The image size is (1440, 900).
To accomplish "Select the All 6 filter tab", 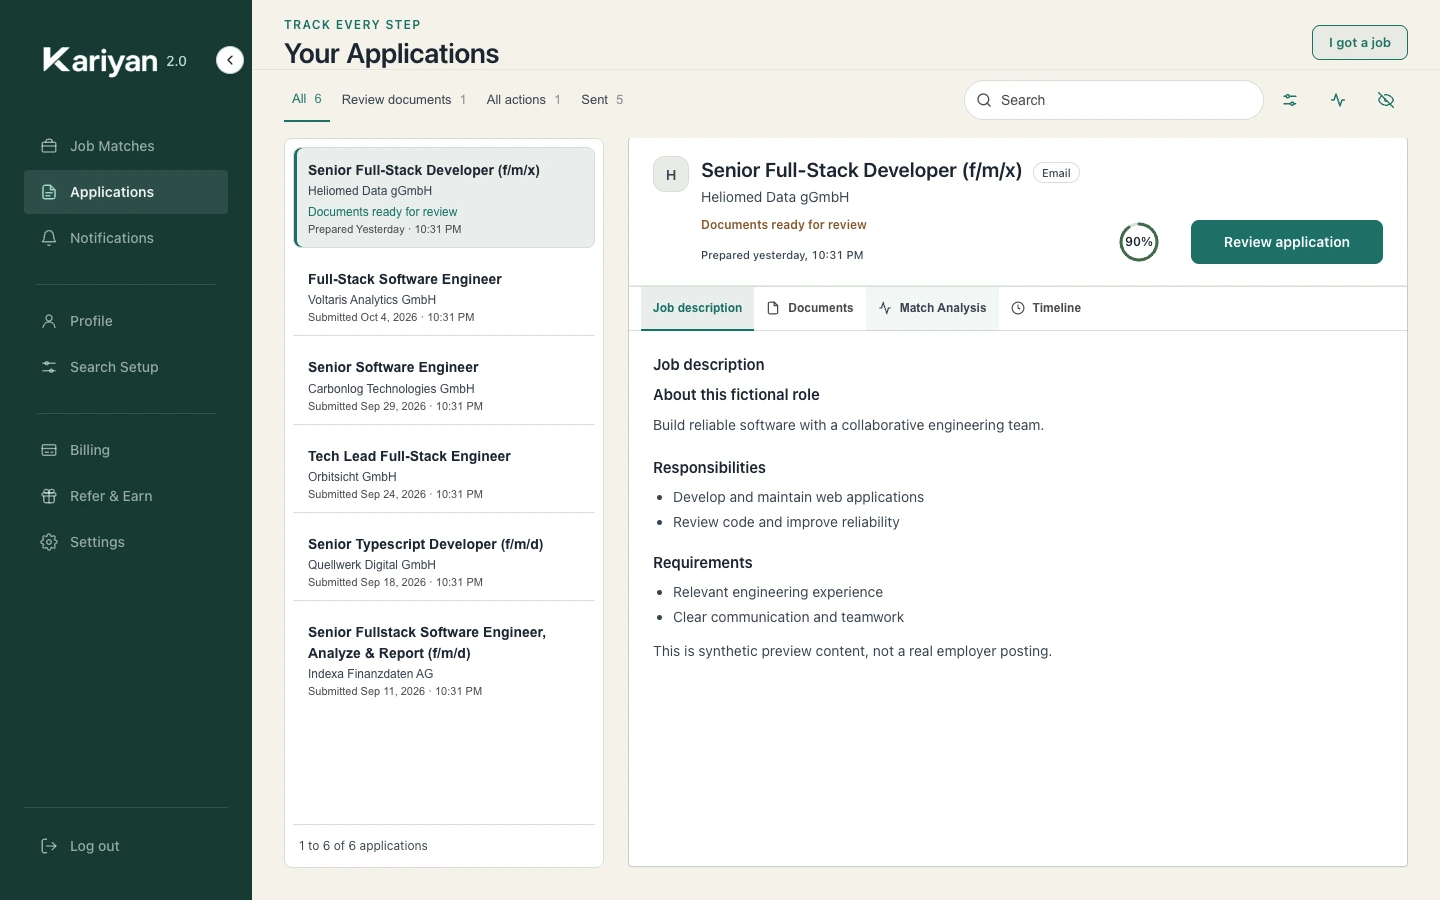I will tap(307, 99).
